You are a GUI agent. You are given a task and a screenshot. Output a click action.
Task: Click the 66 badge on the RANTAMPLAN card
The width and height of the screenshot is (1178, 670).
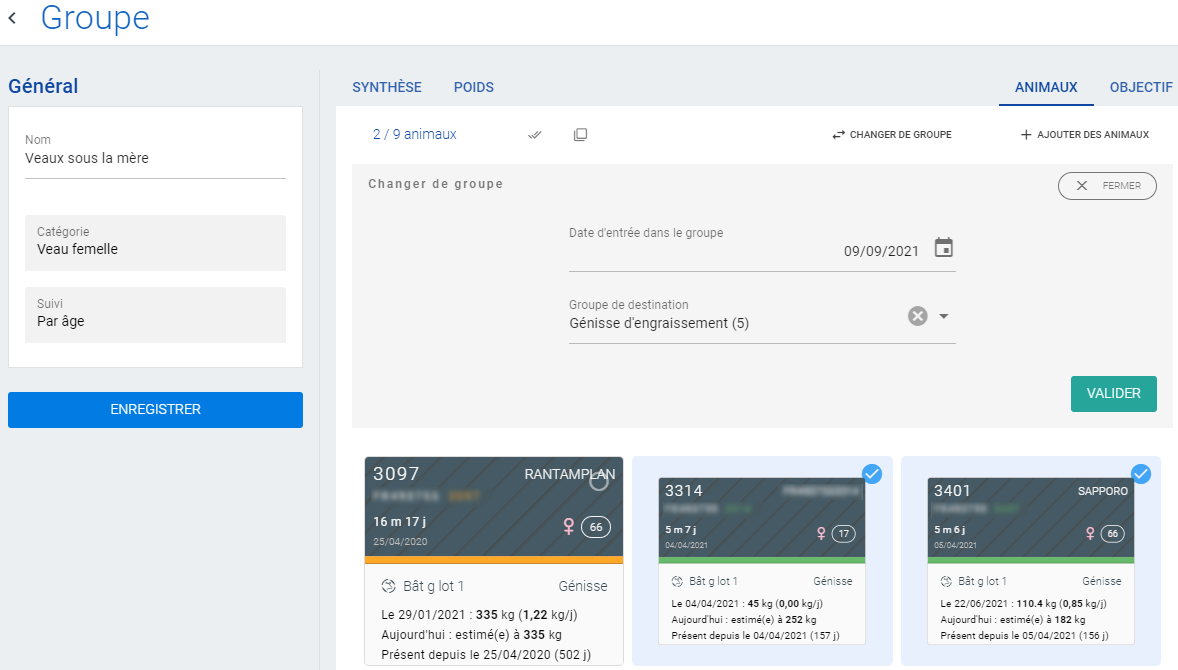596,527
